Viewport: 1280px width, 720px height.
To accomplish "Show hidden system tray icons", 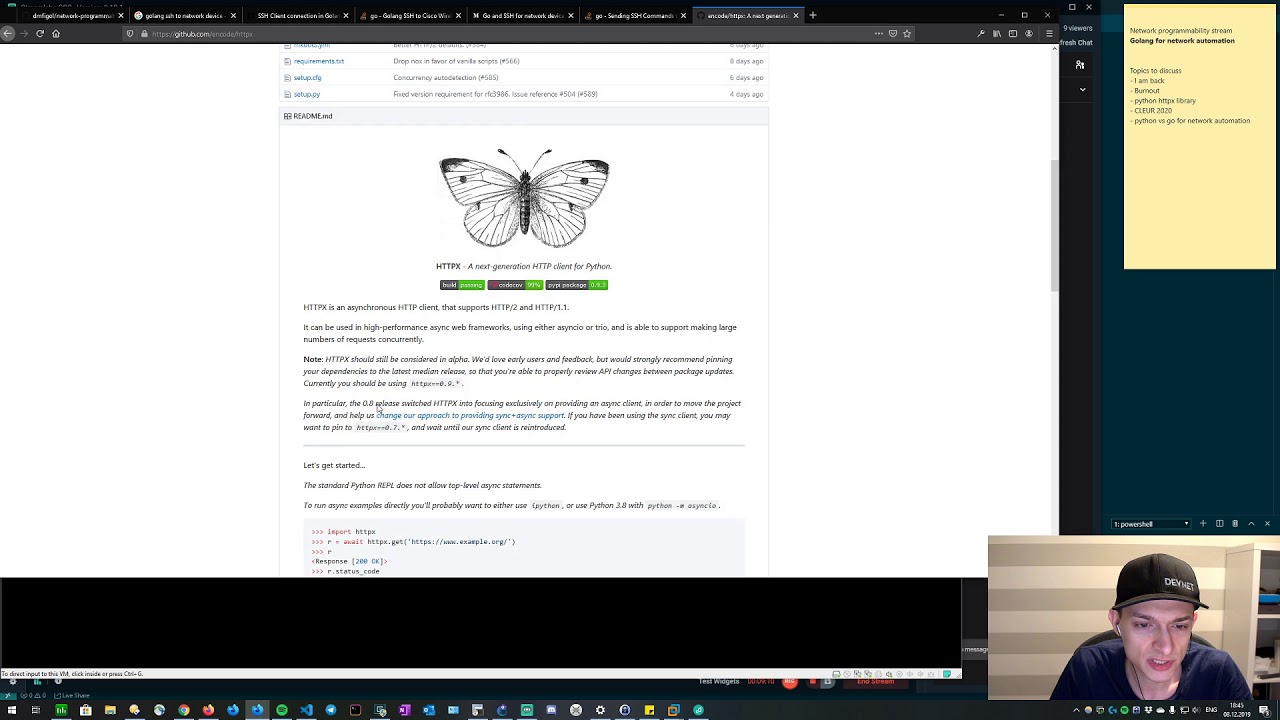I will 1076,711.
